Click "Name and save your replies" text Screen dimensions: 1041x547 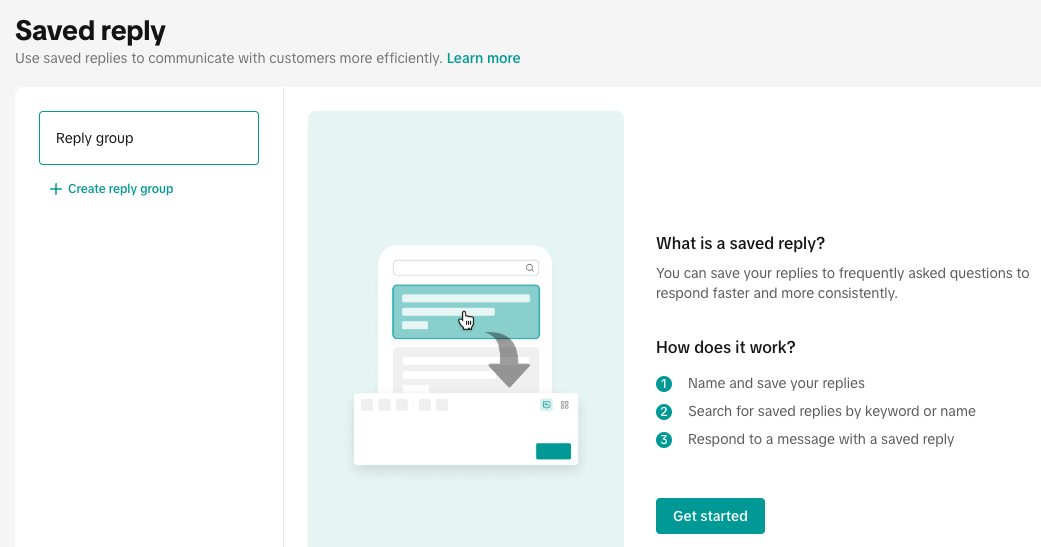pos(776,383)
